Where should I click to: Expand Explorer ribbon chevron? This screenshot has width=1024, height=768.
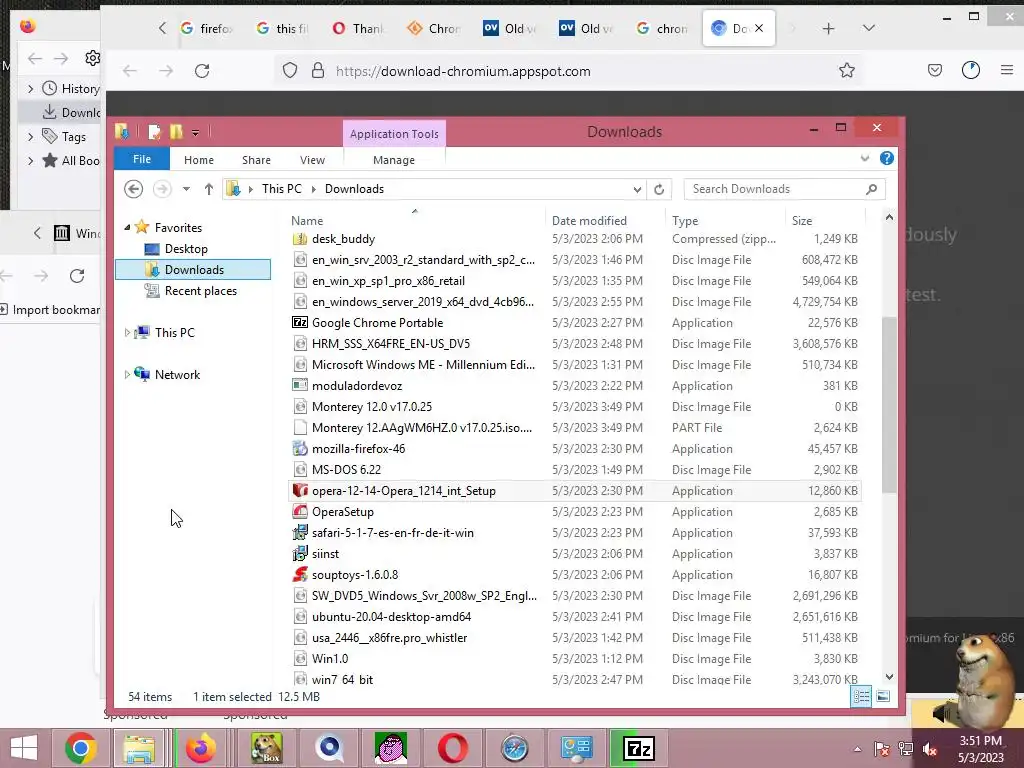click(865, 158)
